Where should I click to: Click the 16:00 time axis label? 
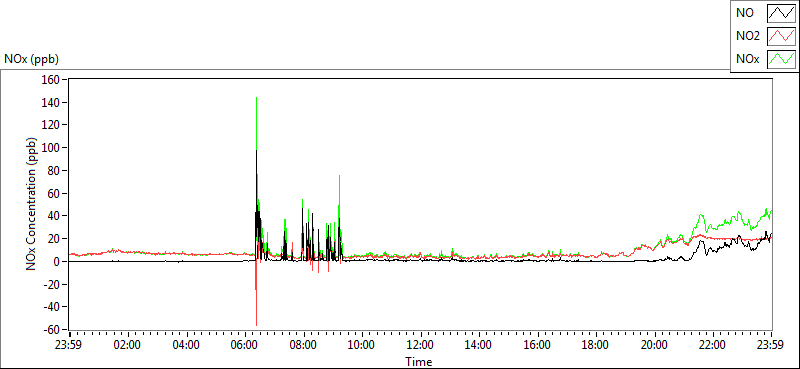click(538, 344)
